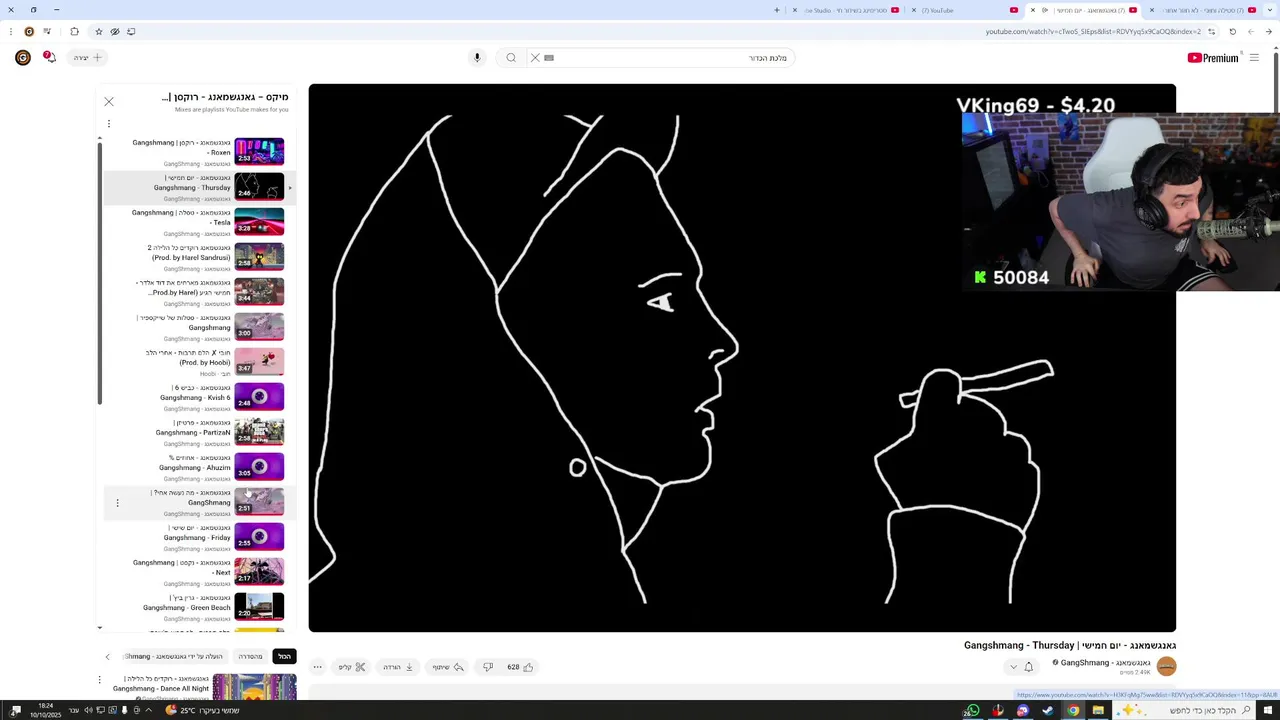1280x720 pixels.
Task: Open Chrome from the taskbar
Action: 1073,711
